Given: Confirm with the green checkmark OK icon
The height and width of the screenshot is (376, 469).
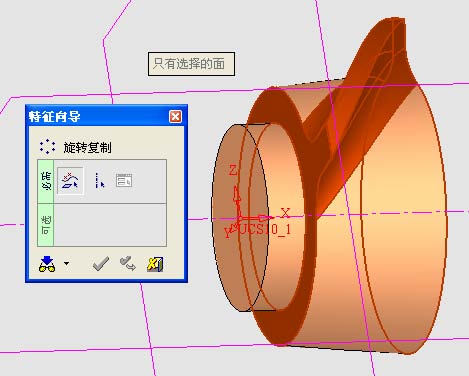Looking at the screenshot, I should 100,264.
